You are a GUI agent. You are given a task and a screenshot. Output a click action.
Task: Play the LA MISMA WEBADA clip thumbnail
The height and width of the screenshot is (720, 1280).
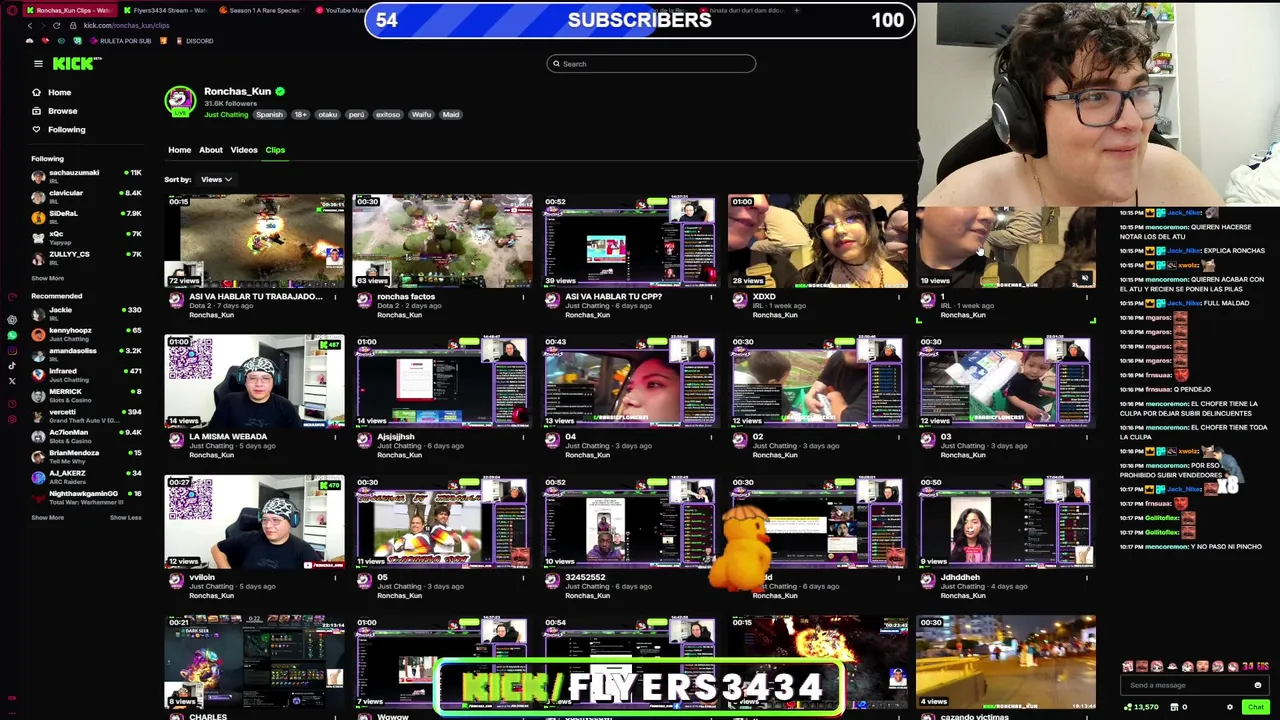(x=255, y=381)
